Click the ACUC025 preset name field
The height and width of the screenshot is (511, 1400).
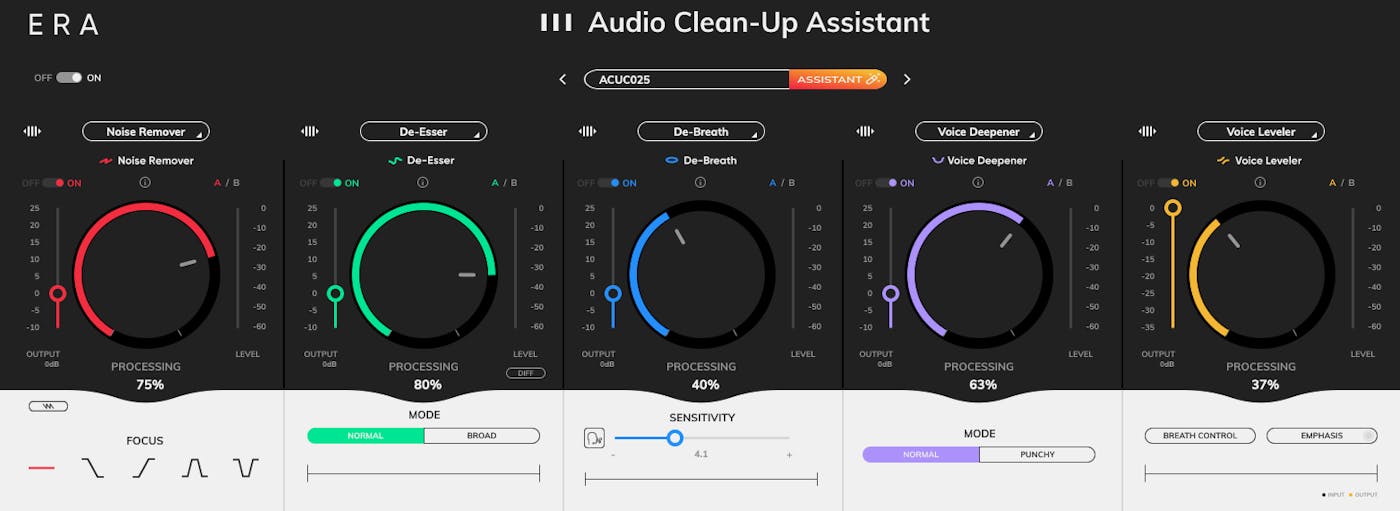(x=687, y=79)
